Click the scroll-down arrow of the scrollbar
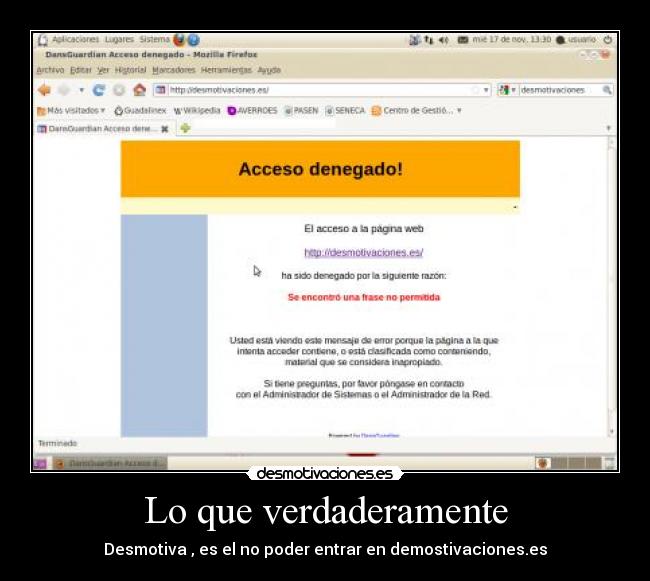The height and width of the screenshot is (581, 650). (611, 432)
